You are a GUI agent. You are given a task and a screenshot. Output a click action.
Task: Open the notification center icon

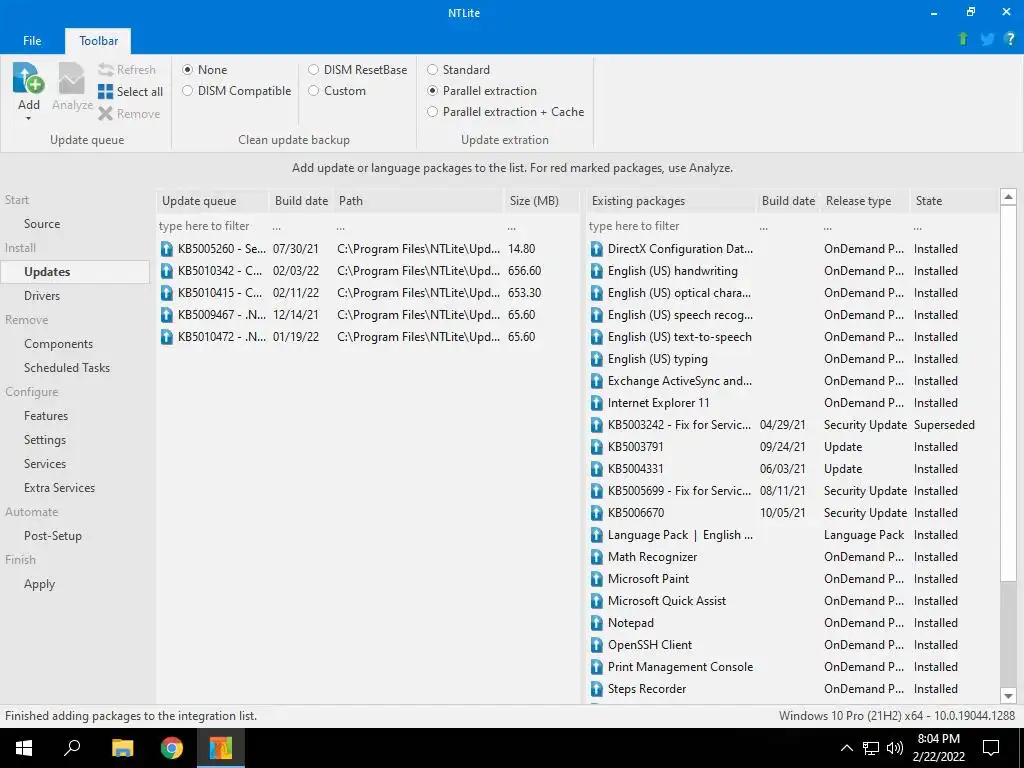coord(991,748)
